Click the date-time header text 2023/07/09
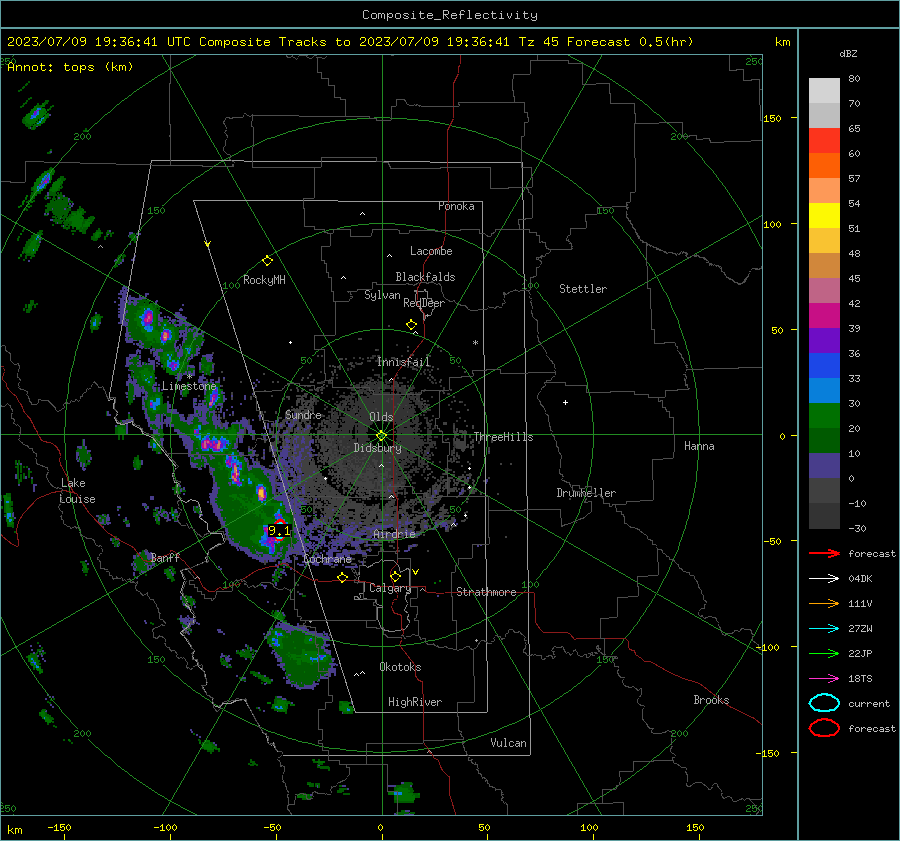The image size is (900, 841). [47, 42]
